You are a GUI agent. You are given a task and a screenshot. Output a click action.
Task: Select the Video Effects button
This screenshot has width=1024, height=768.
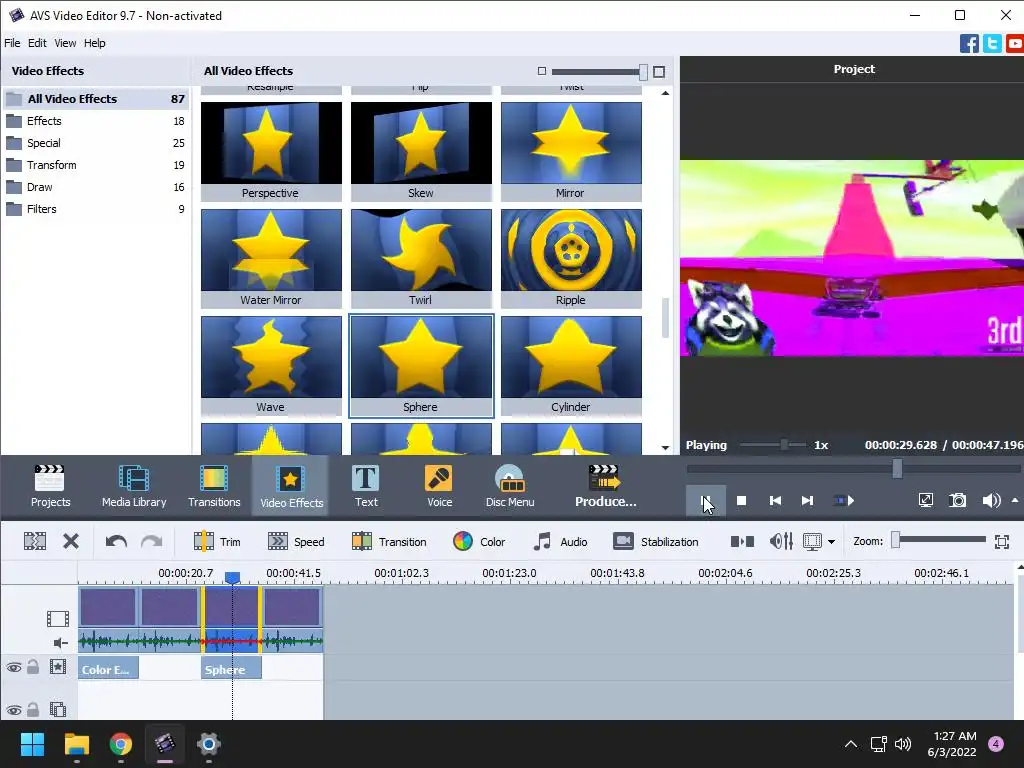(291, 485)
